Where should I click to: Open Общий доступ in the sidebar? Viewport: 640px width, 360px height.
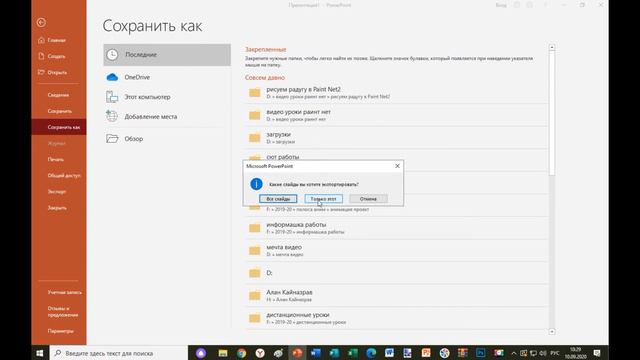click(64, 176)
